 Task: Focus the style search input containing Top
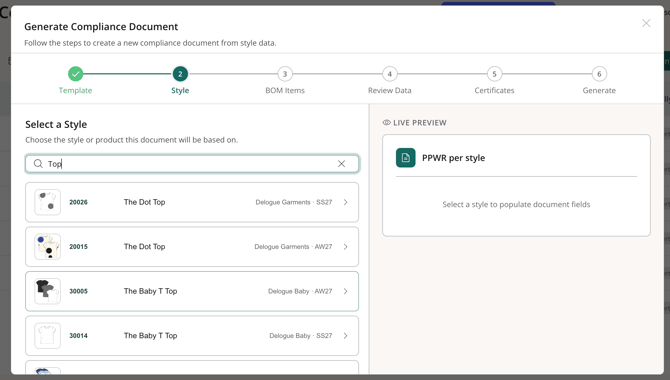tap(192, 164)
